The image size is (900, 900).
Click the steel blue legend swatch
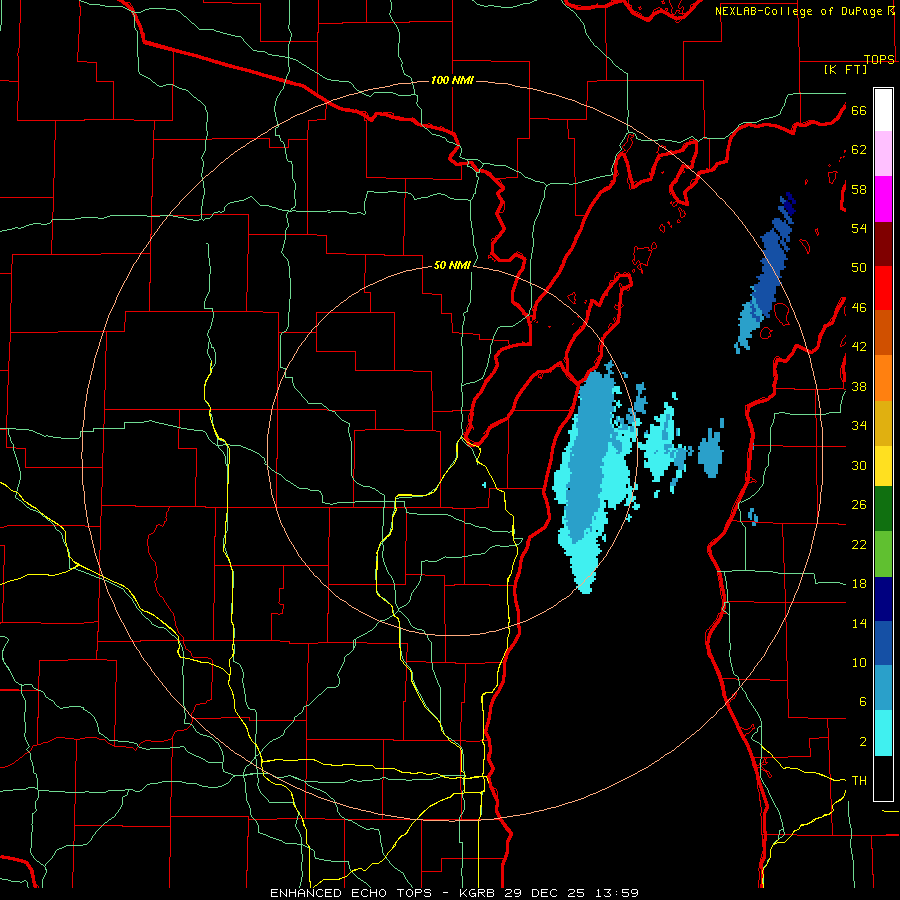click(883, 688)
